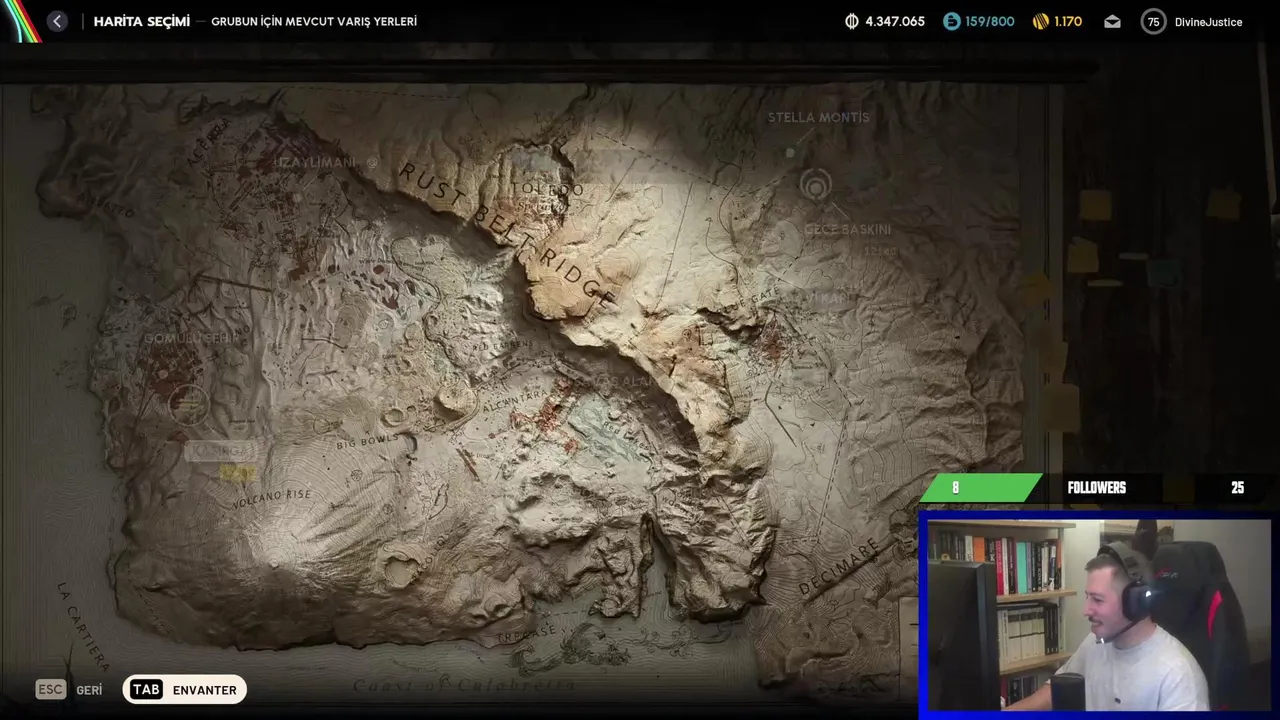Click the ESC Geri back button

click(69, 690)
